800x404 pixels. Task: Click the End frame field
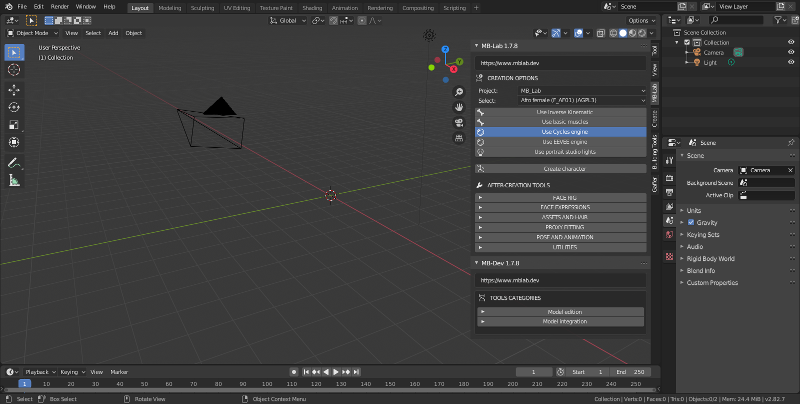pos(632,372)
